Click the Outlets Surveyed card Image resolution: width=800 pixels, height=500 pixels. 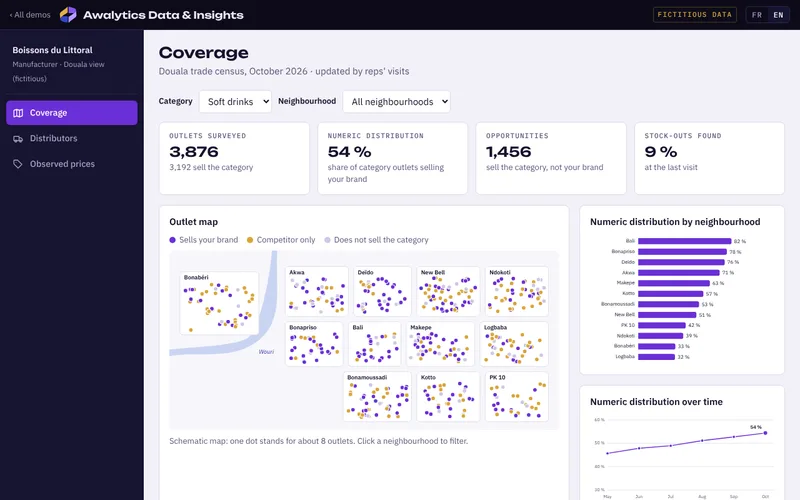tap(234, 158)
